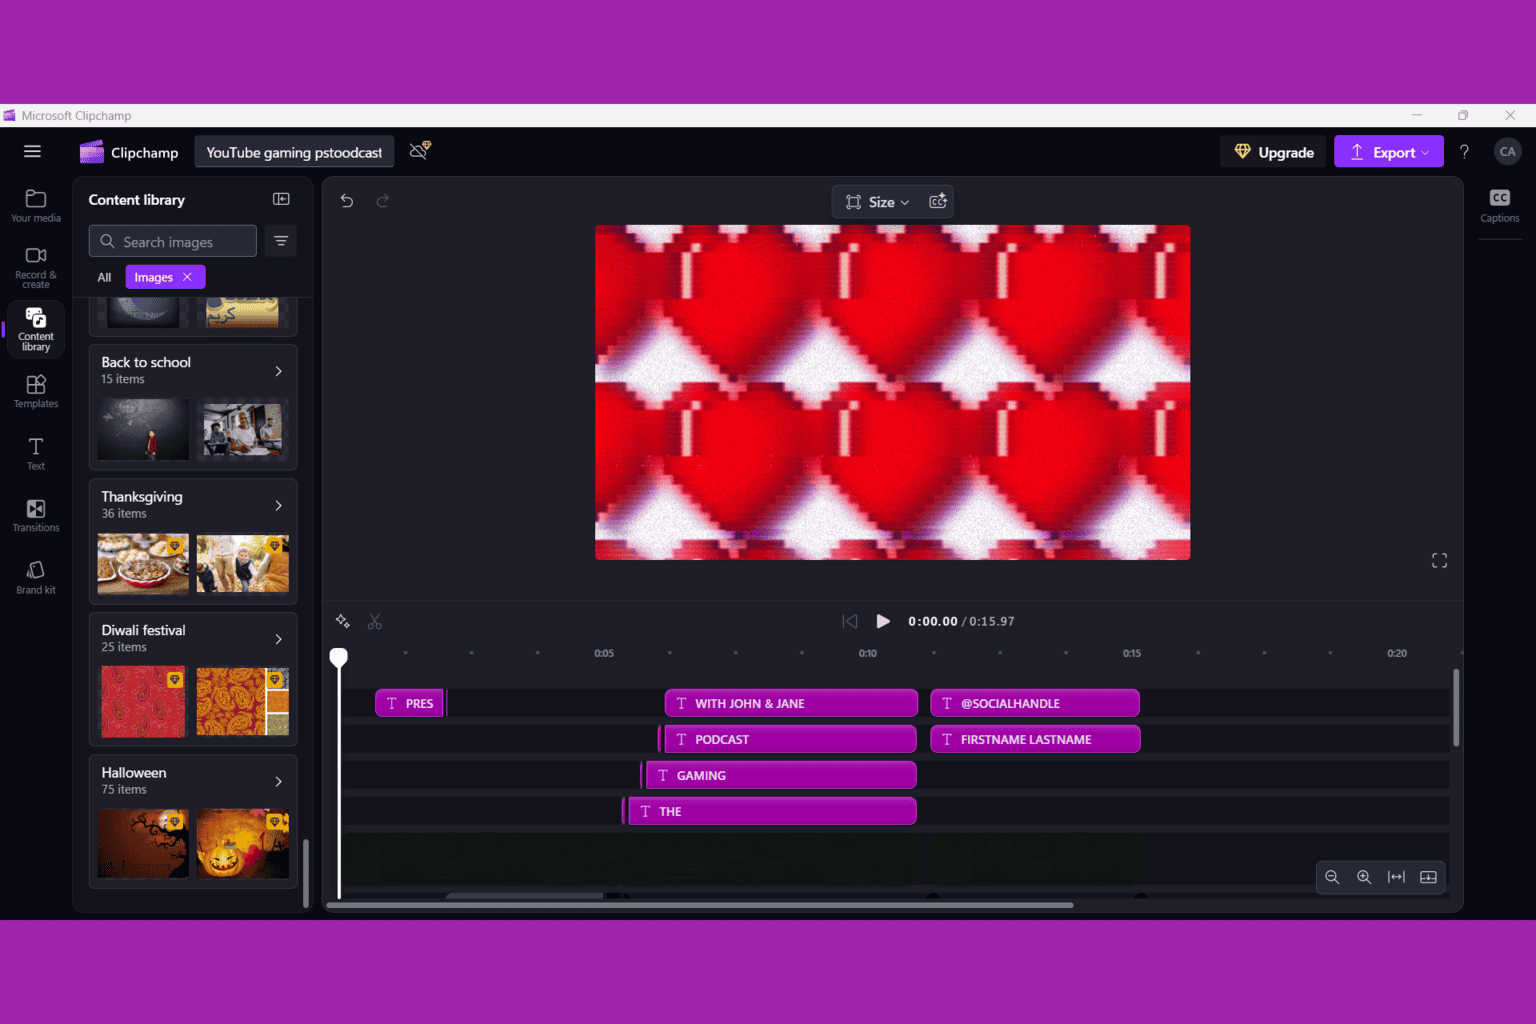Open Templates sidebar tab
The height and width of the screenshot is (1024, 1536).
(36, 391)
